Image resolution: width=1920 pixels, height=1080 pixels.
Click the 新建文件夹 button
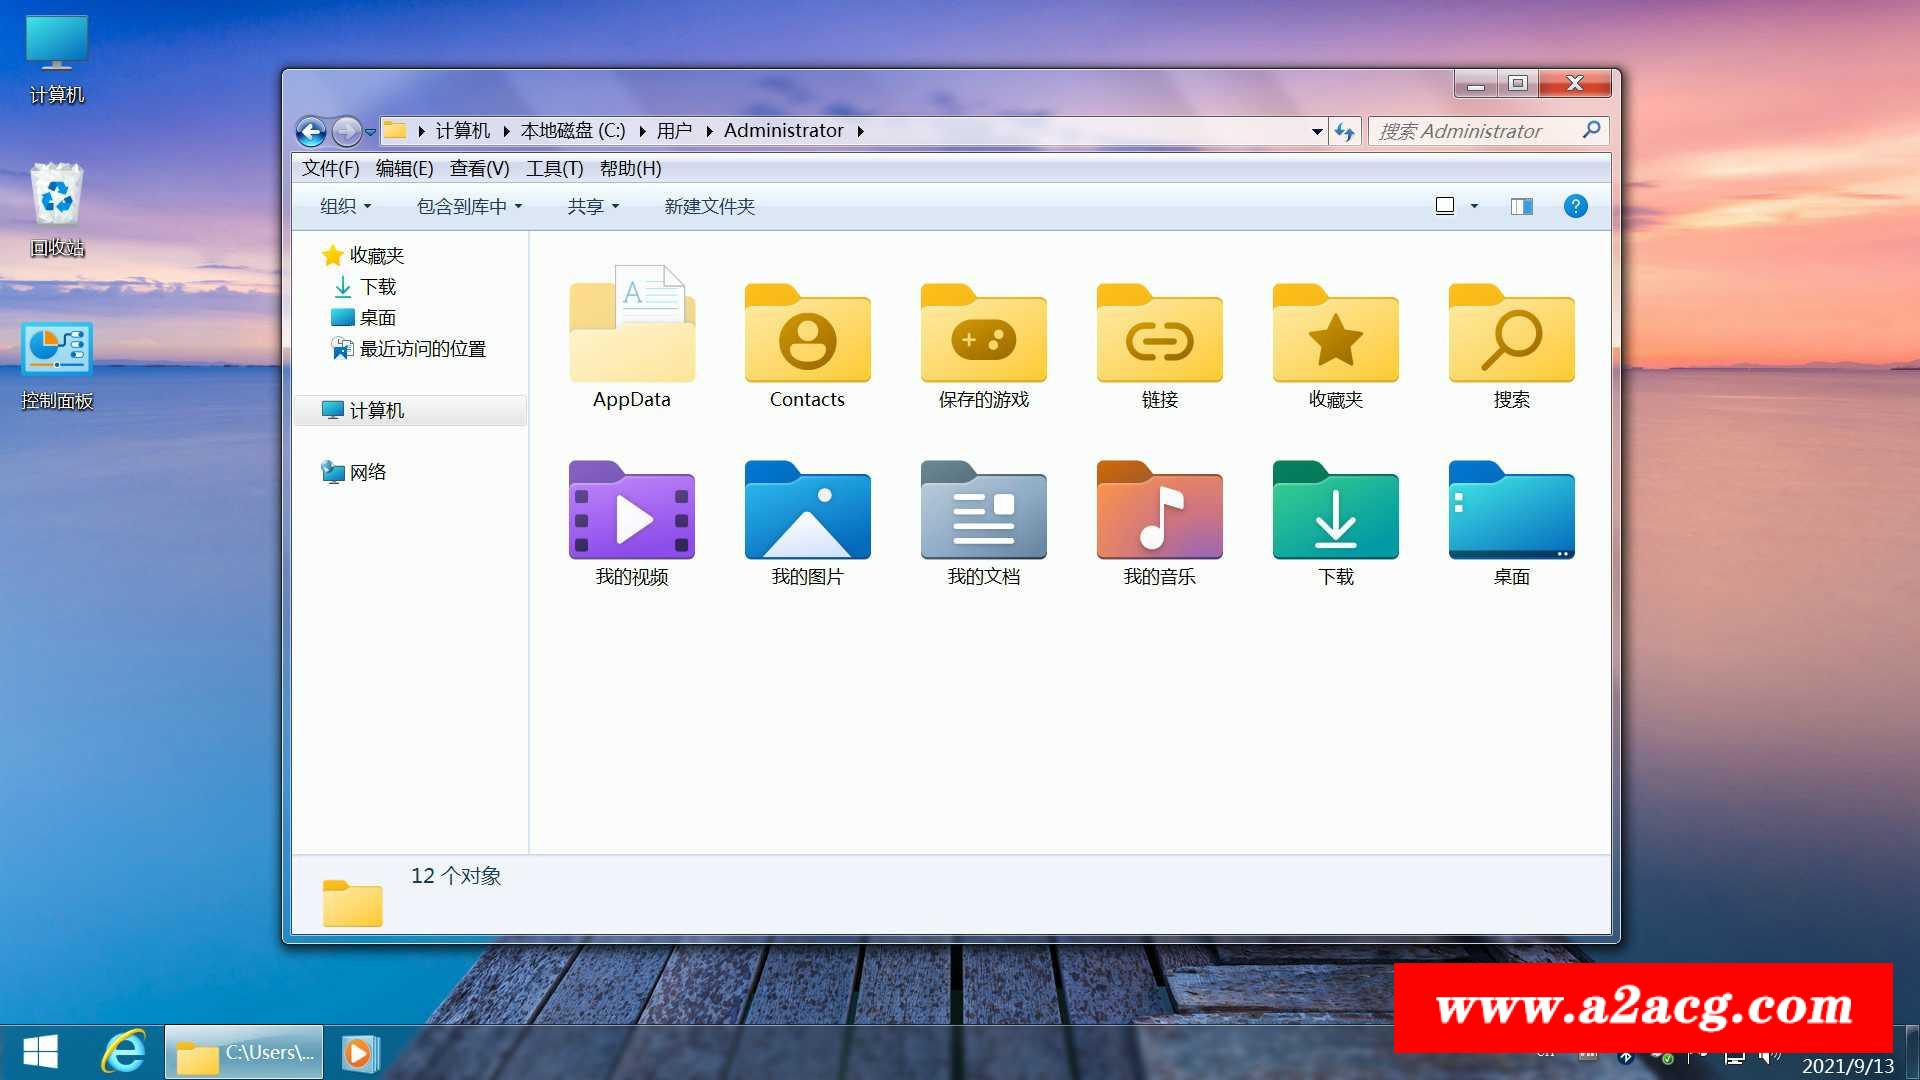pos(709,206)
